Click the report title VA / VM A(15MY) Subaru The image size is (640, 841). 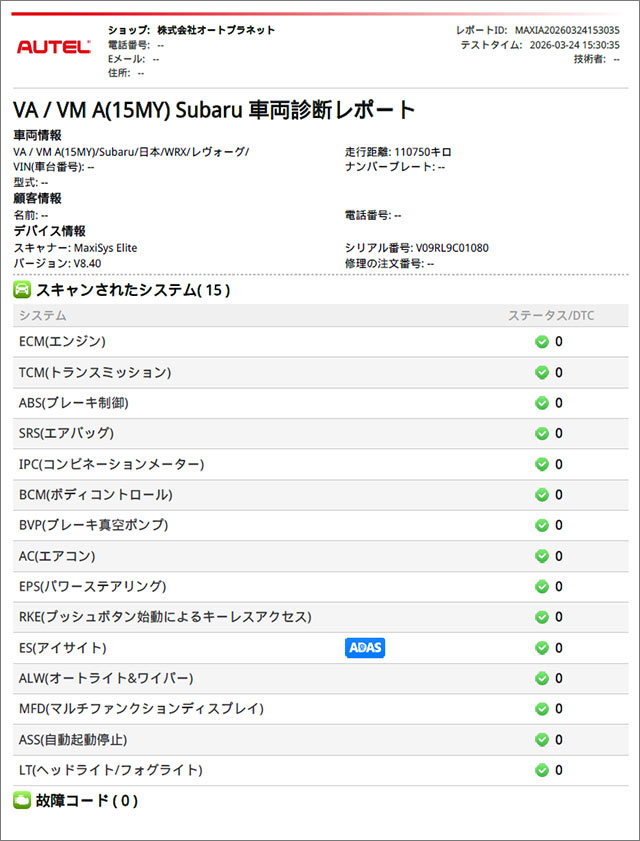(x=215, y=110)
